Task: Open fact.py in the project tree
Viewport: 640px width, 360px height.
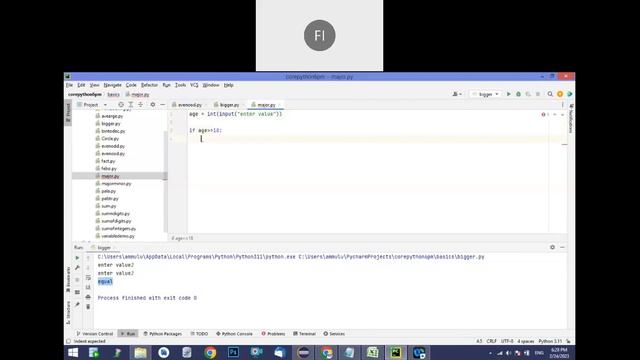Action: pyautogui.click(x=108, y=161)
